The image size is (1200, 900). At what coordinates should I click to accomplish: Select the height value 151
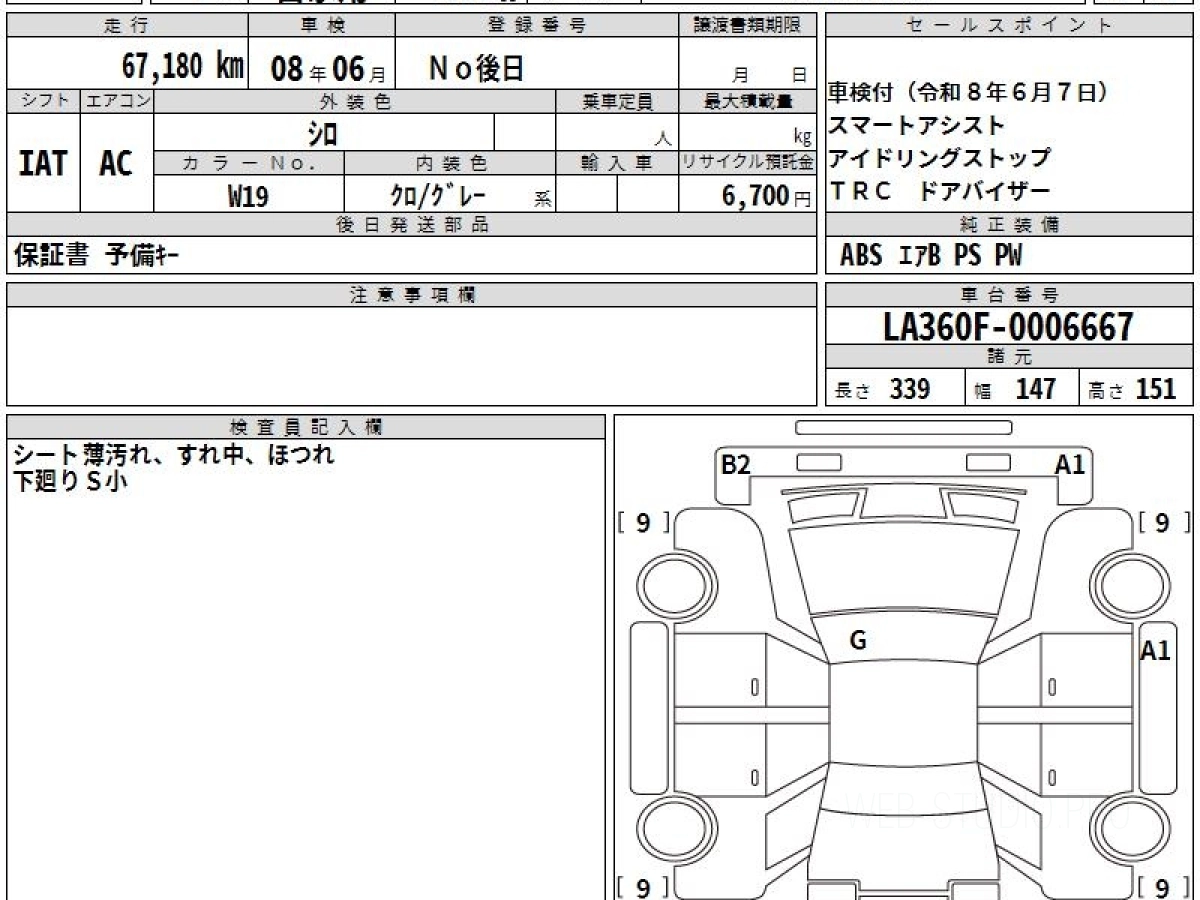tap(1156, 389)
